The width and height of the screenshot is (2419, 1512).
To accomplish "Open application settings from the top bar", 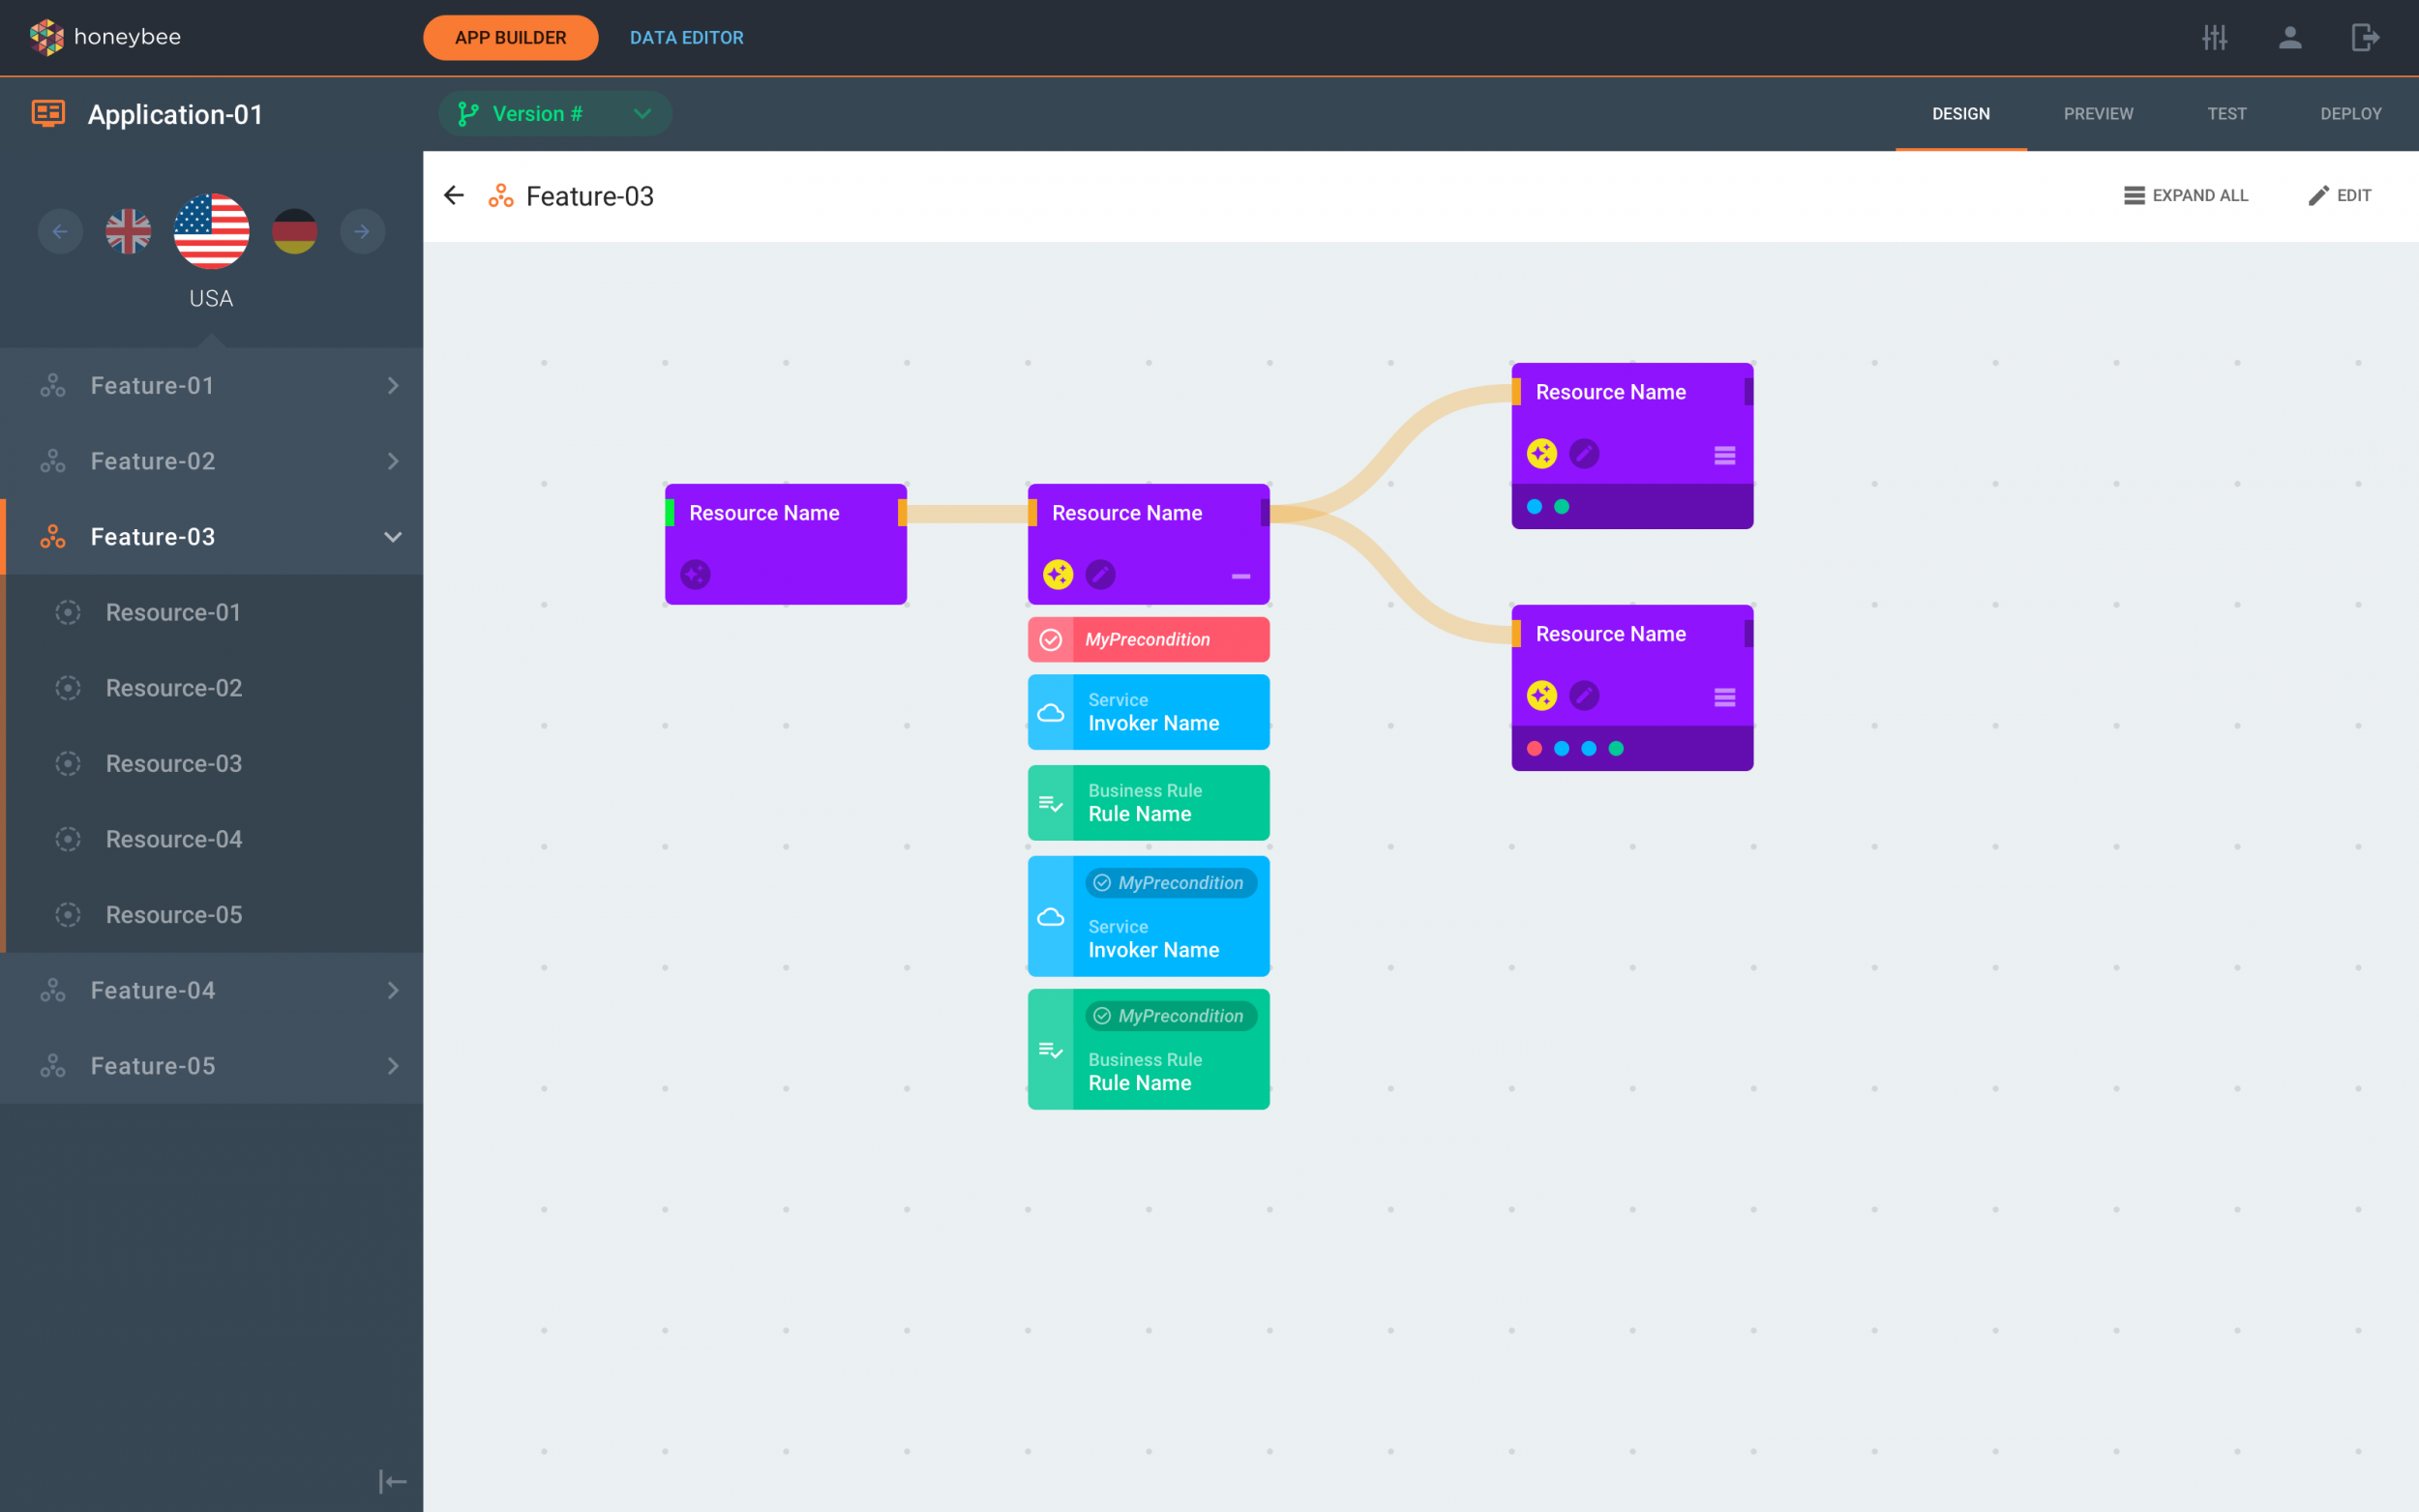I will [x=2214, y=37].
